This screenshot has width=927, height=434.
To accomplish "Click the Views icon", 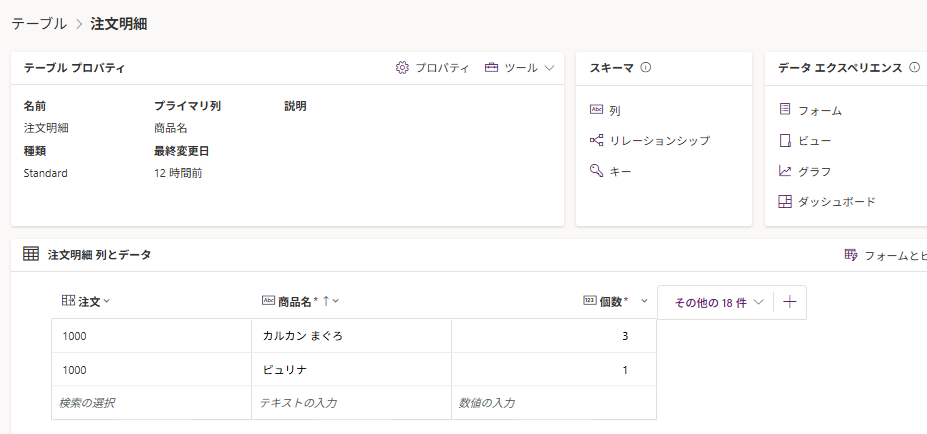I will click(785, 141).
